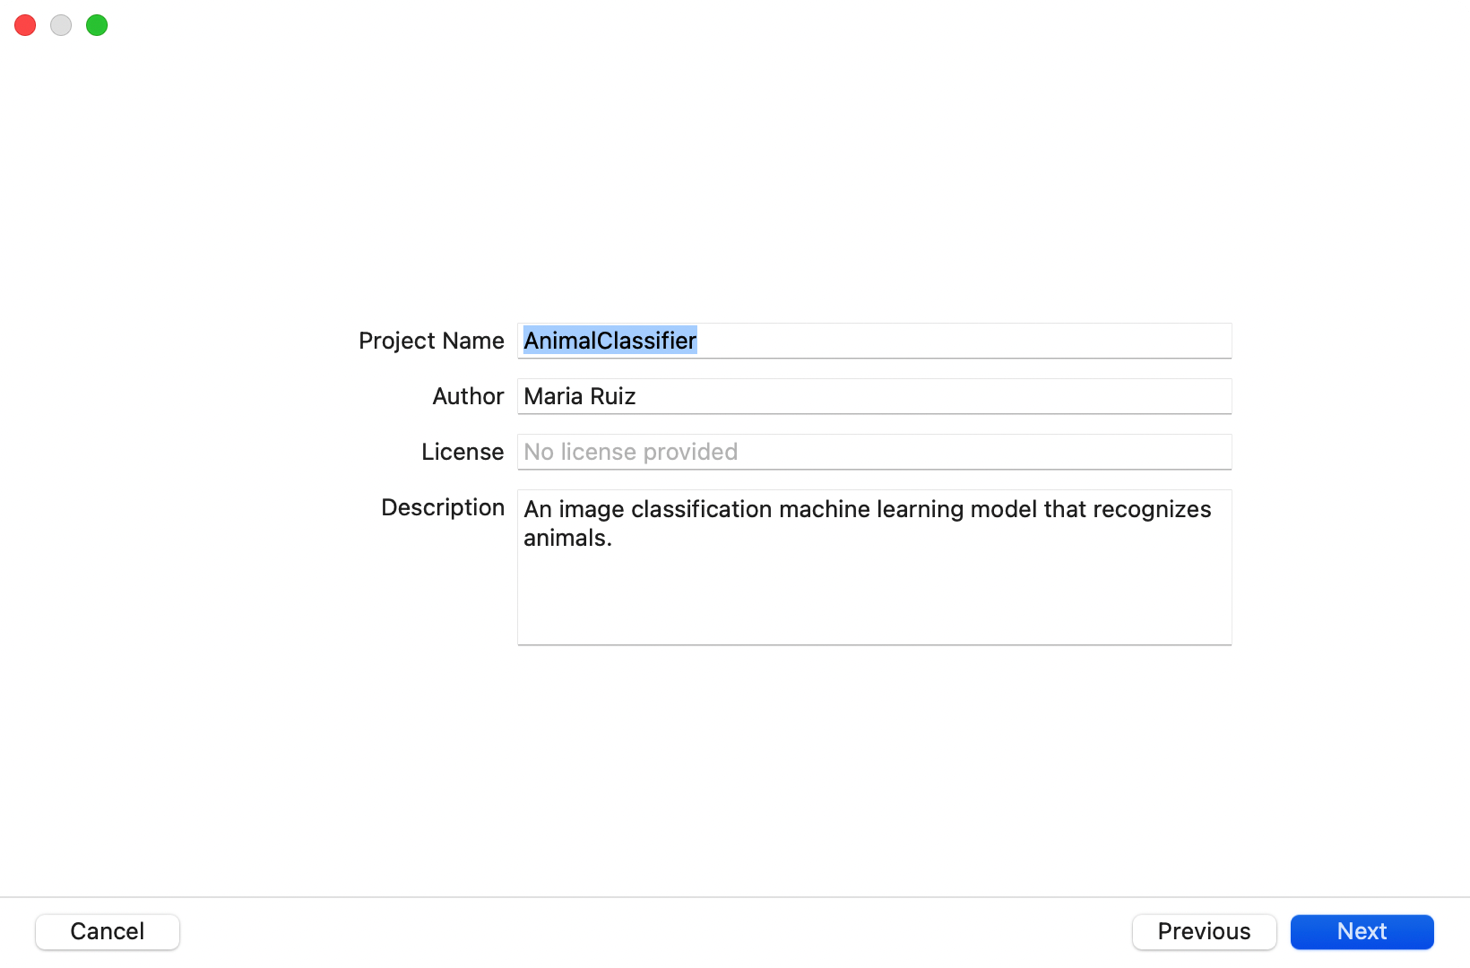Viewport: 1470px width, 968px height.
Task: Click the blue Next button
Action: pos(1361,931)
